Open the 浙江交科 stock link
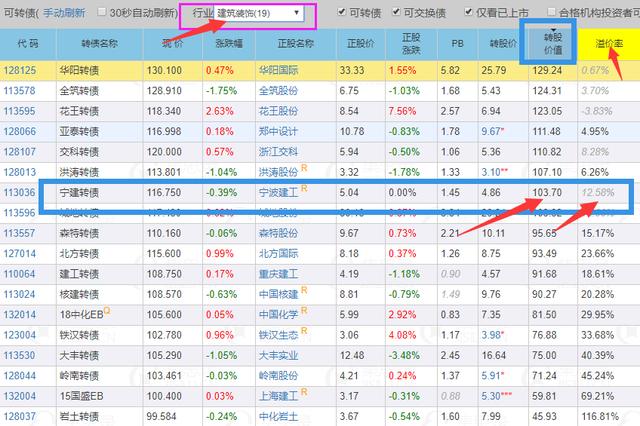This screenshot has height=426, width=640. click(278, 152)
